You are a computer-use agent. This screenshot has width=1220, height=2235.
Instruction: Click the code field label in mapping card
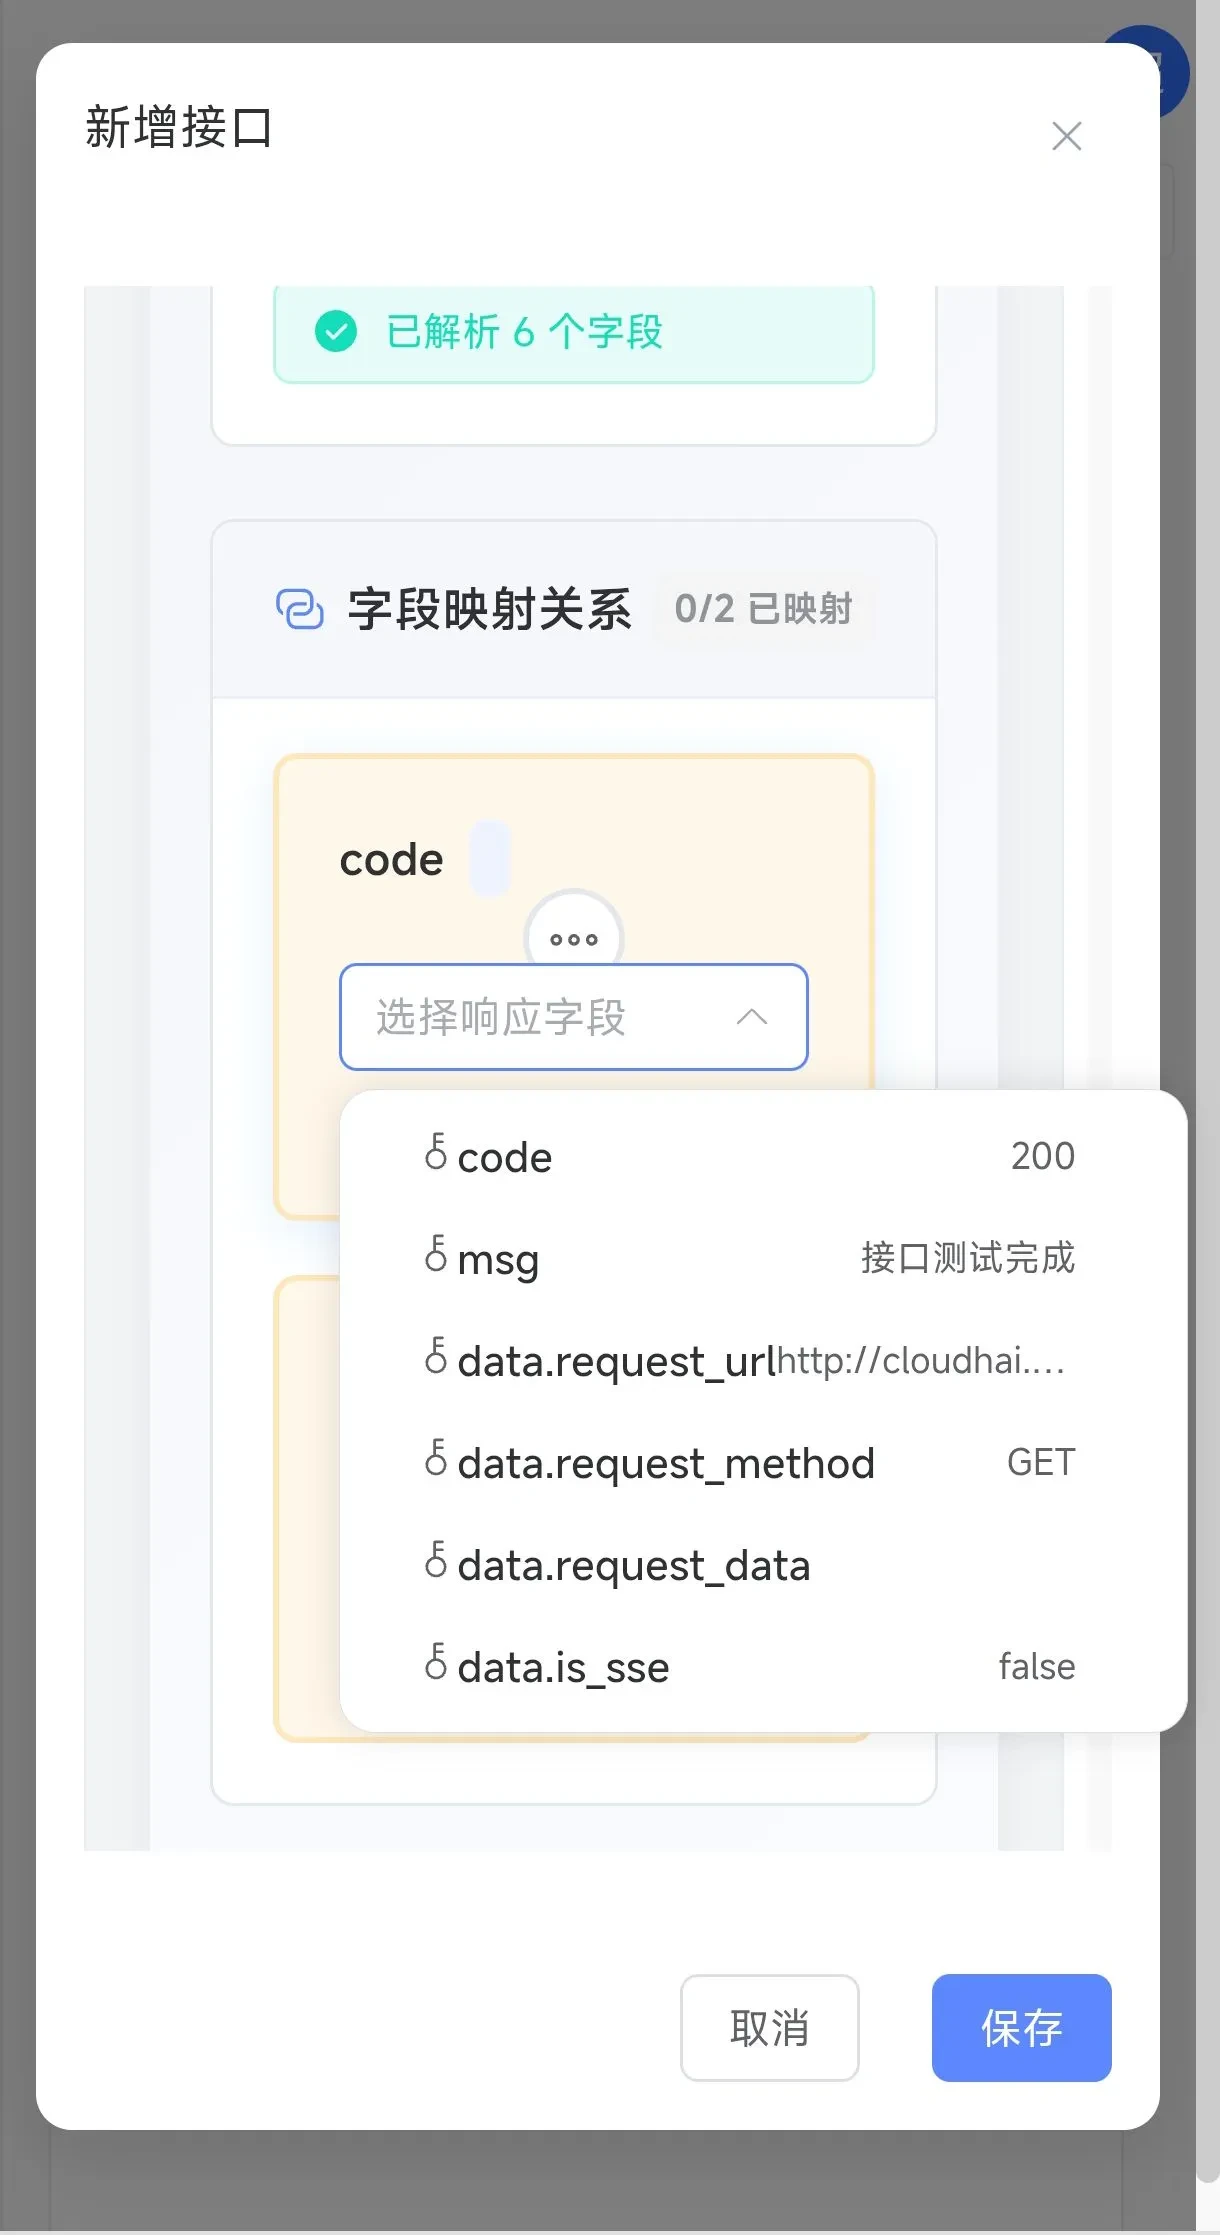tap(391, 860)
